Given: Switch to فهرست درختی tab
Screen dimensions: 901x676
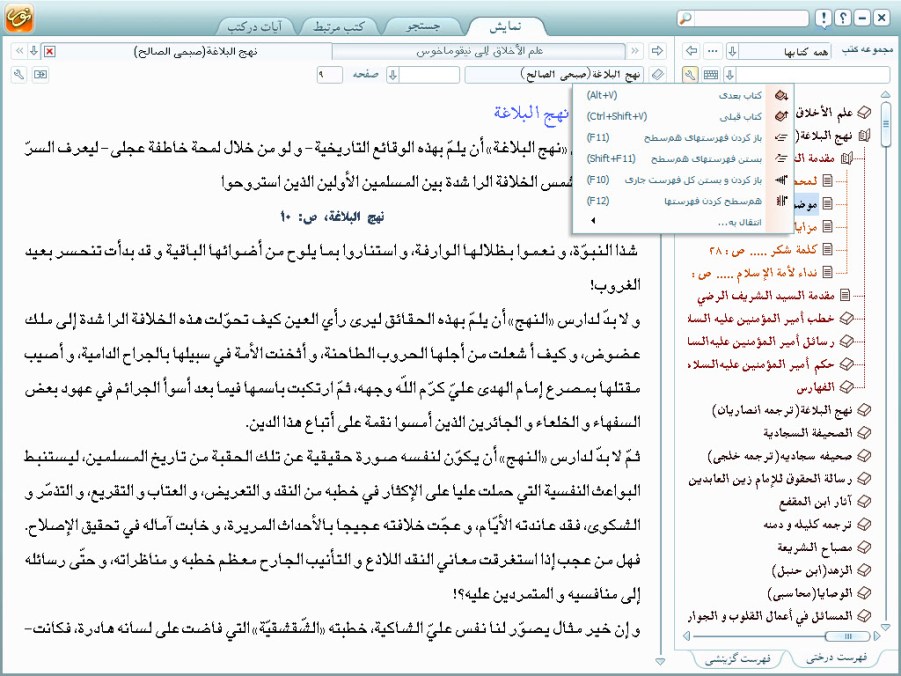Looking at the screenshot, I should pos(837,658).
